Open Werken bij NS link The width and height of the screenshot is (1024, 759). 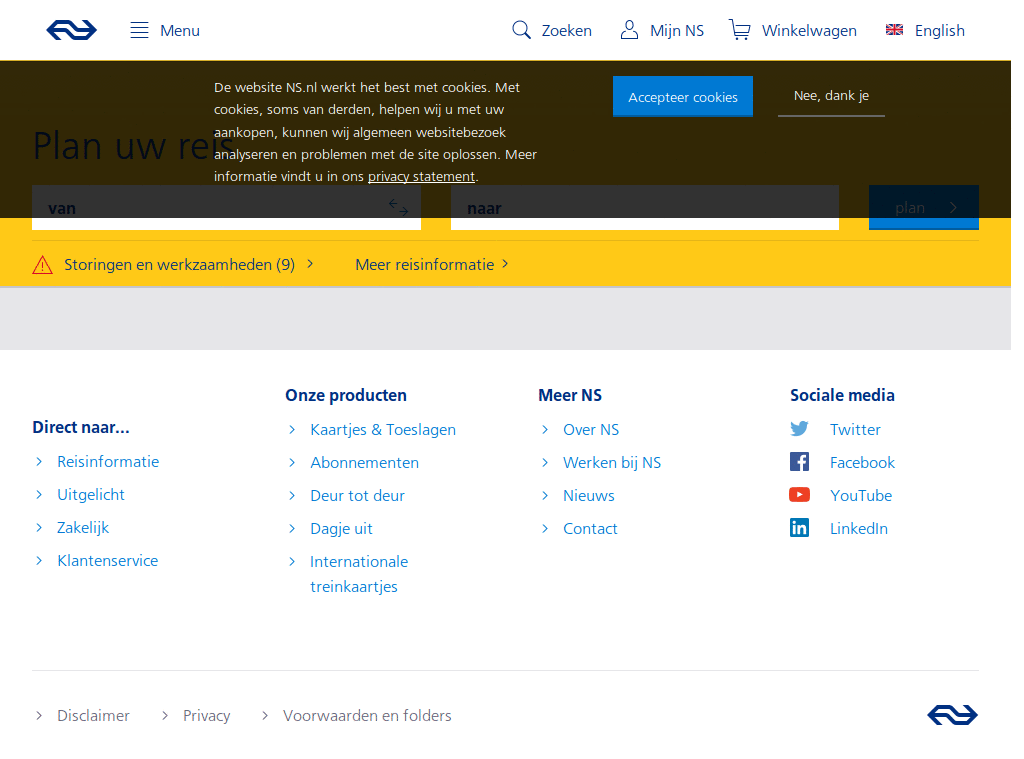(x=612, y=462)
